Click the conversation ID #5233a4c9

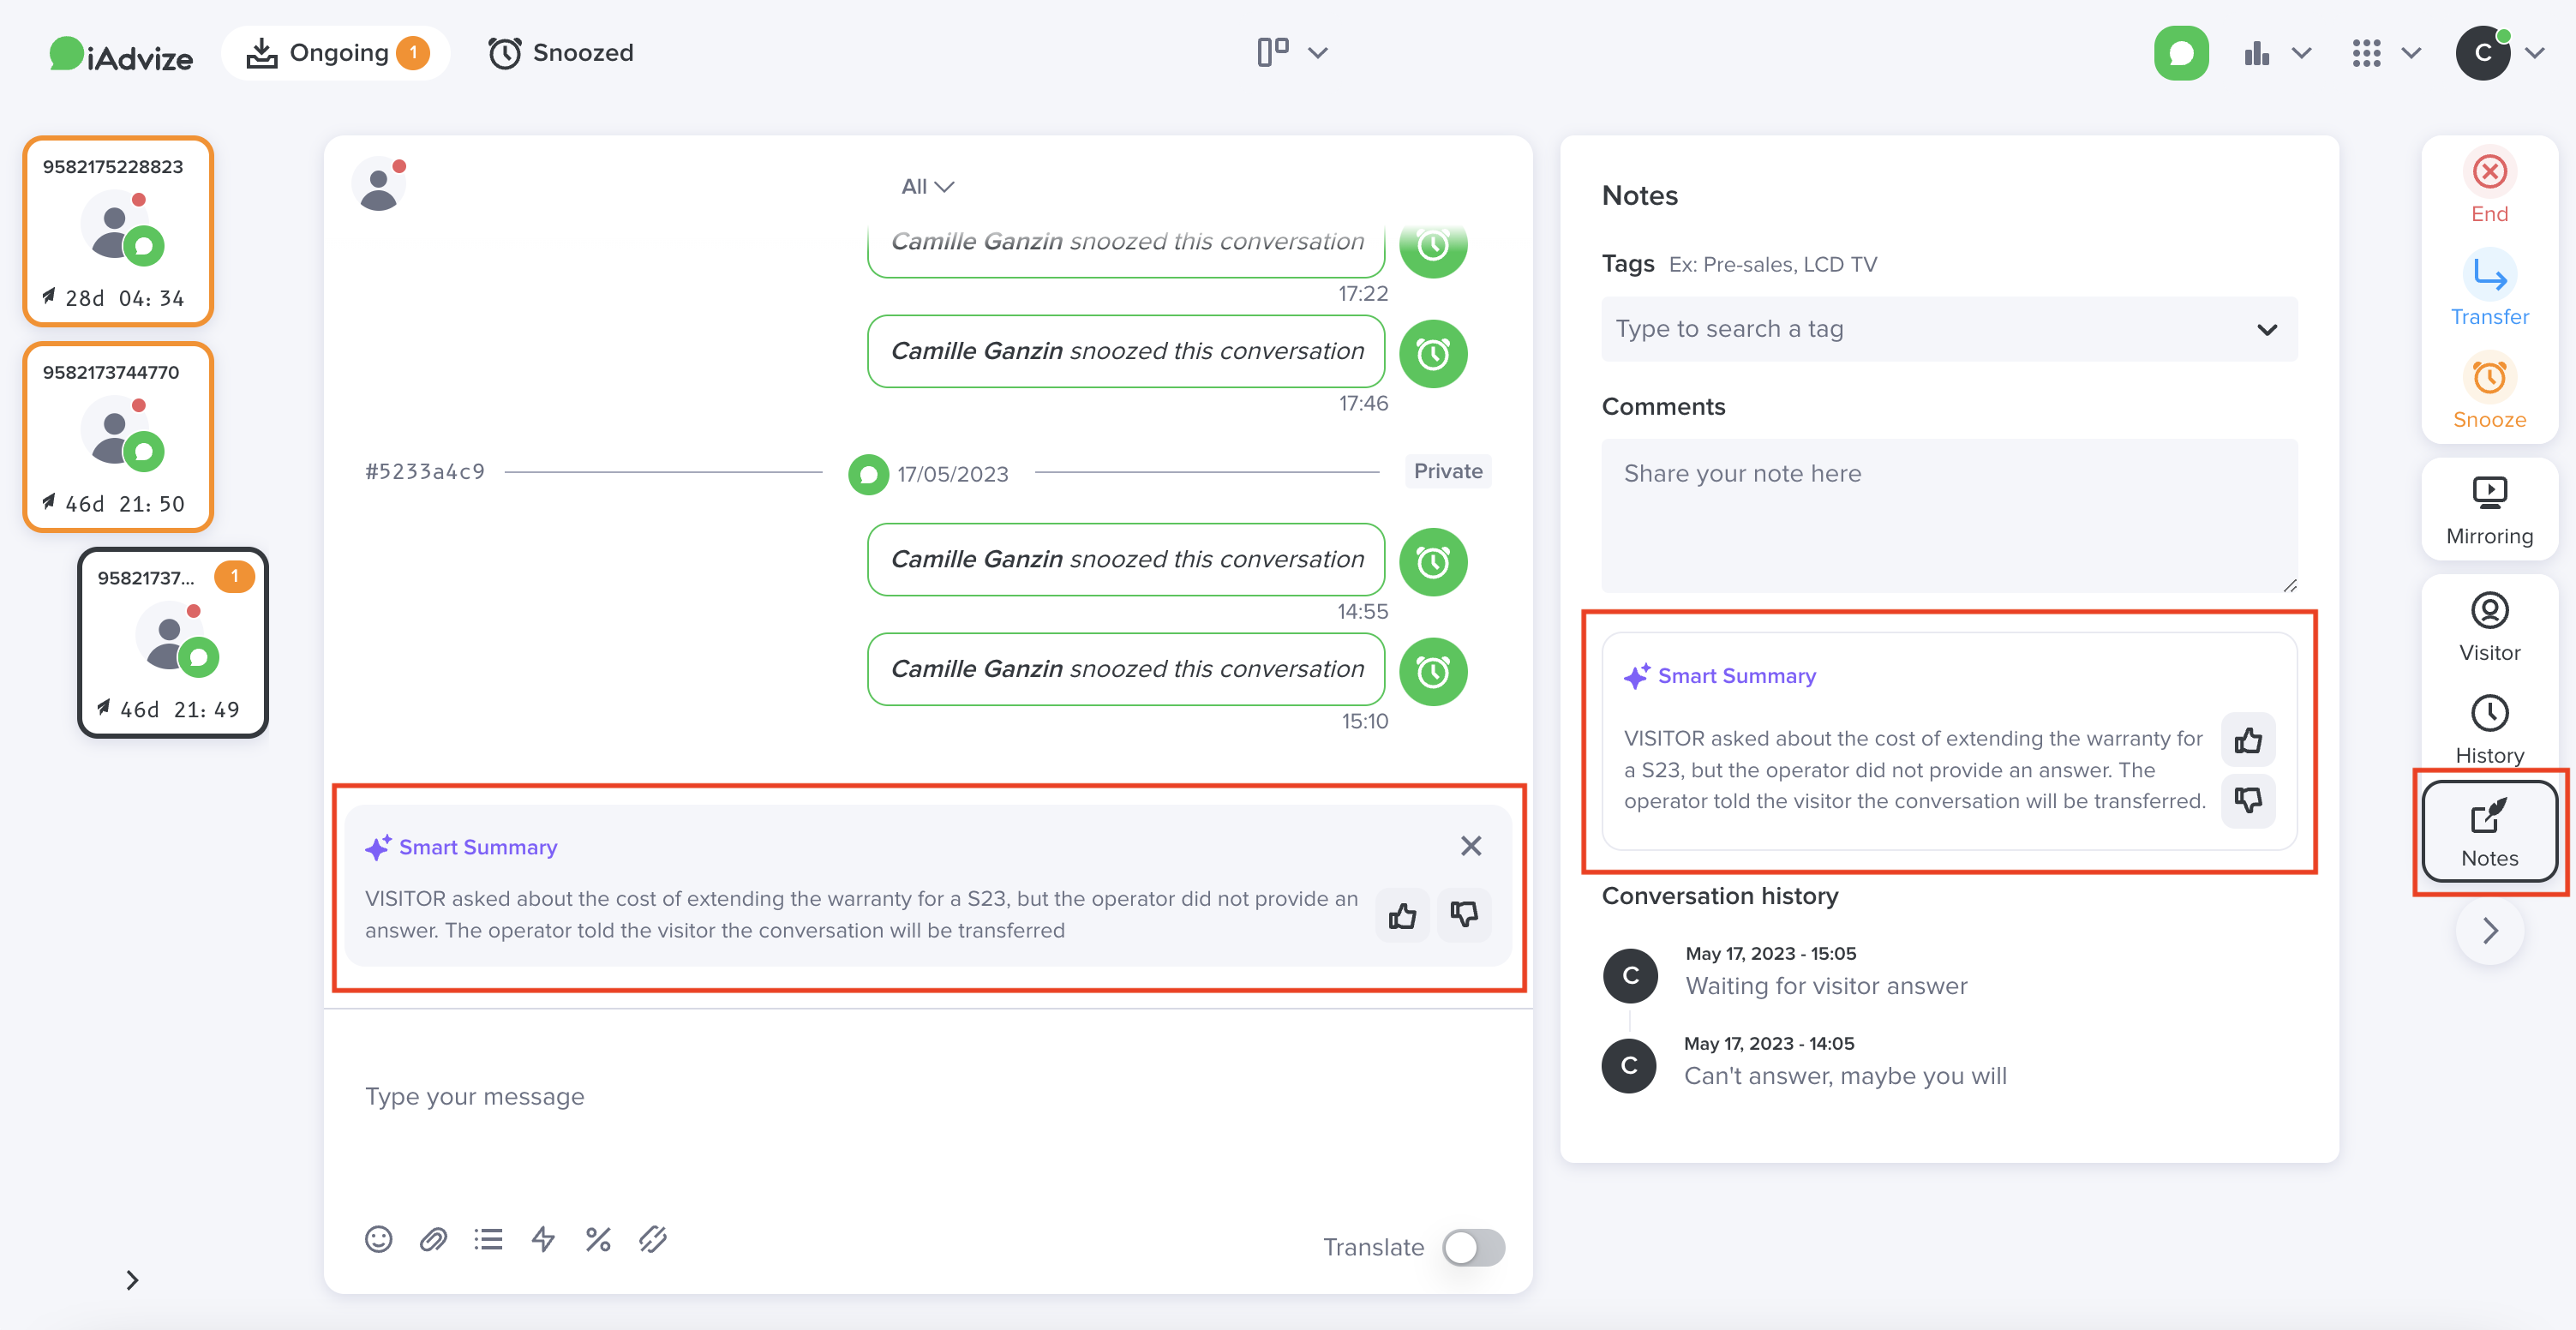click(425, 471)
